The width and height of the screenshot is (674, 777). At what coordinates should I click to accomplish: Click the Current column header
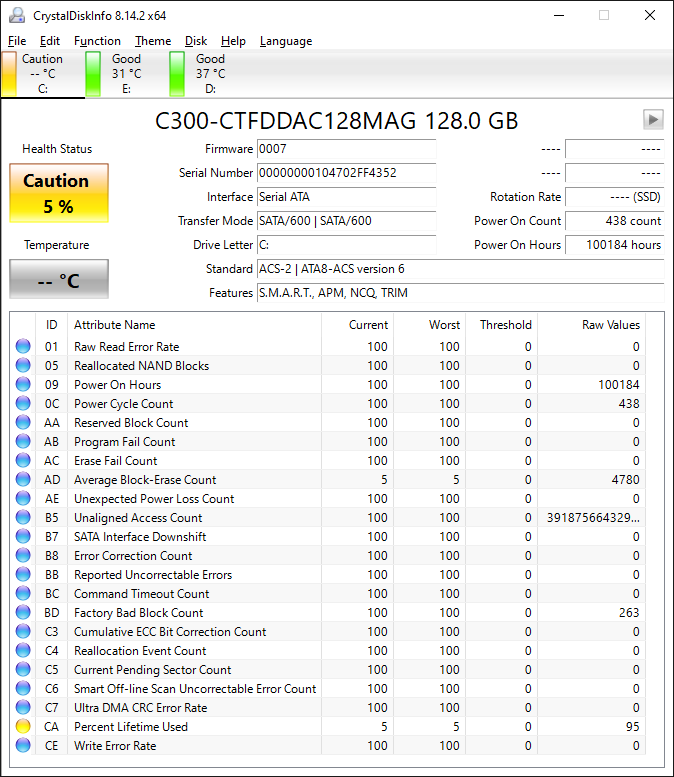coord(357,325)
